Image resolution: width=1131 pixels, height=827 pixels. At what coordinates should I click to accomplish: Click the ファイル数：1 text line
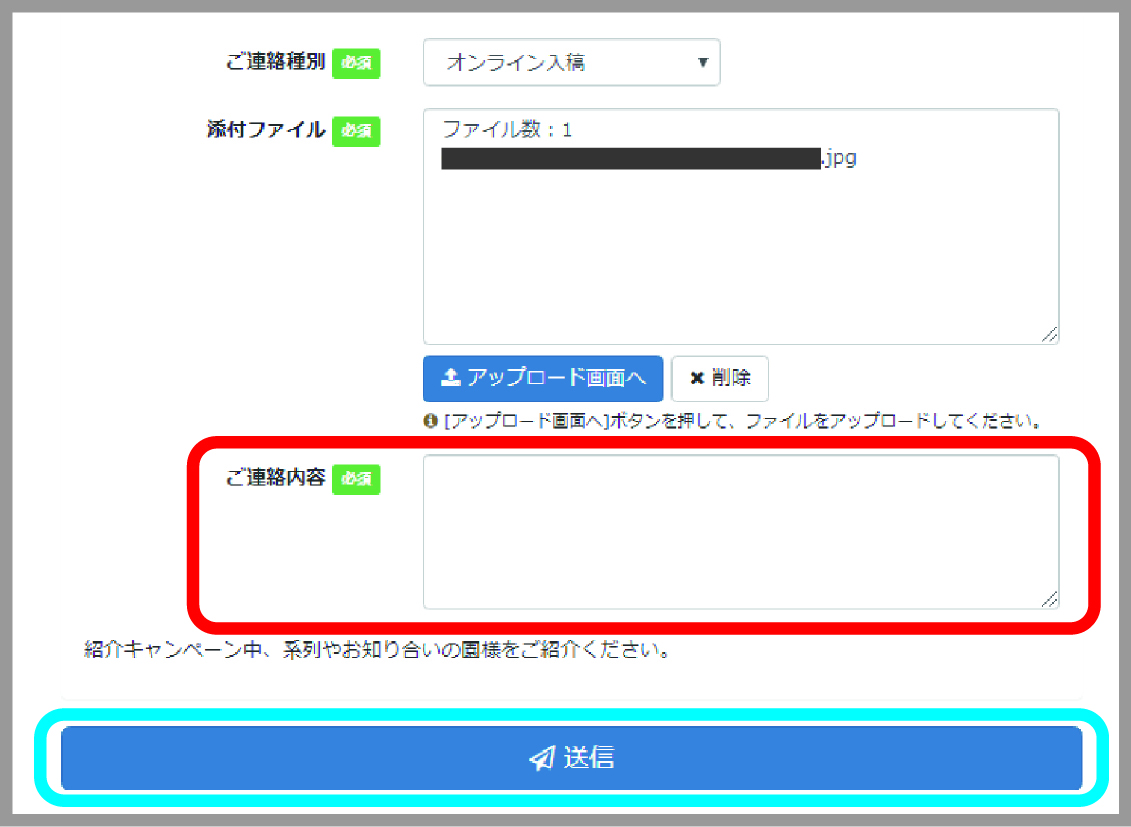(507, 130)
